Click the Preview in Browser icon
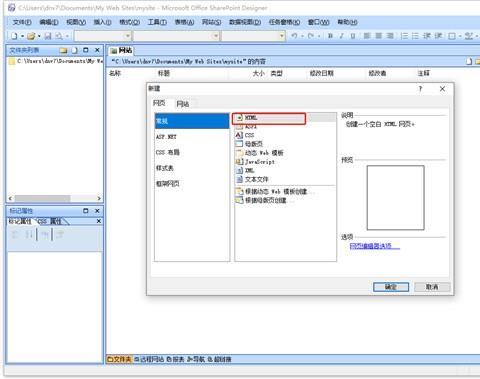 point(59,36)
